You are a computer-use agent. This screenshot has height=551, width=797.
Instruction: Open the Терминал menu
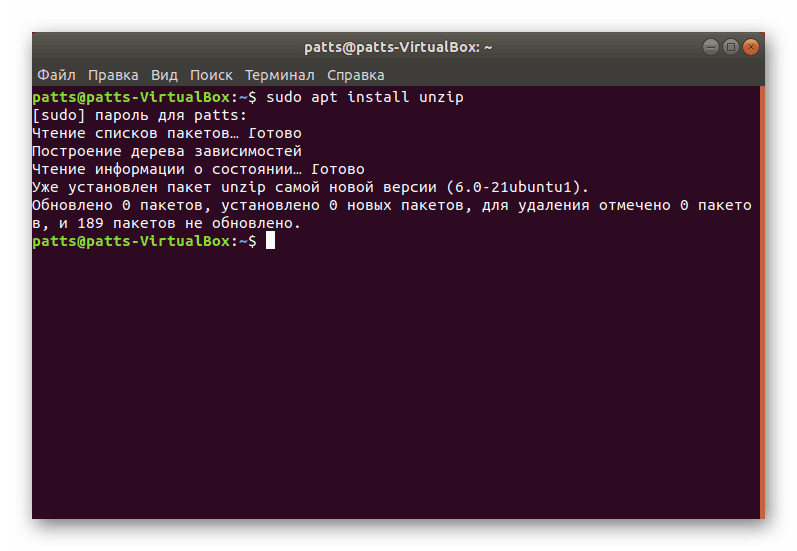pos(280,75)
